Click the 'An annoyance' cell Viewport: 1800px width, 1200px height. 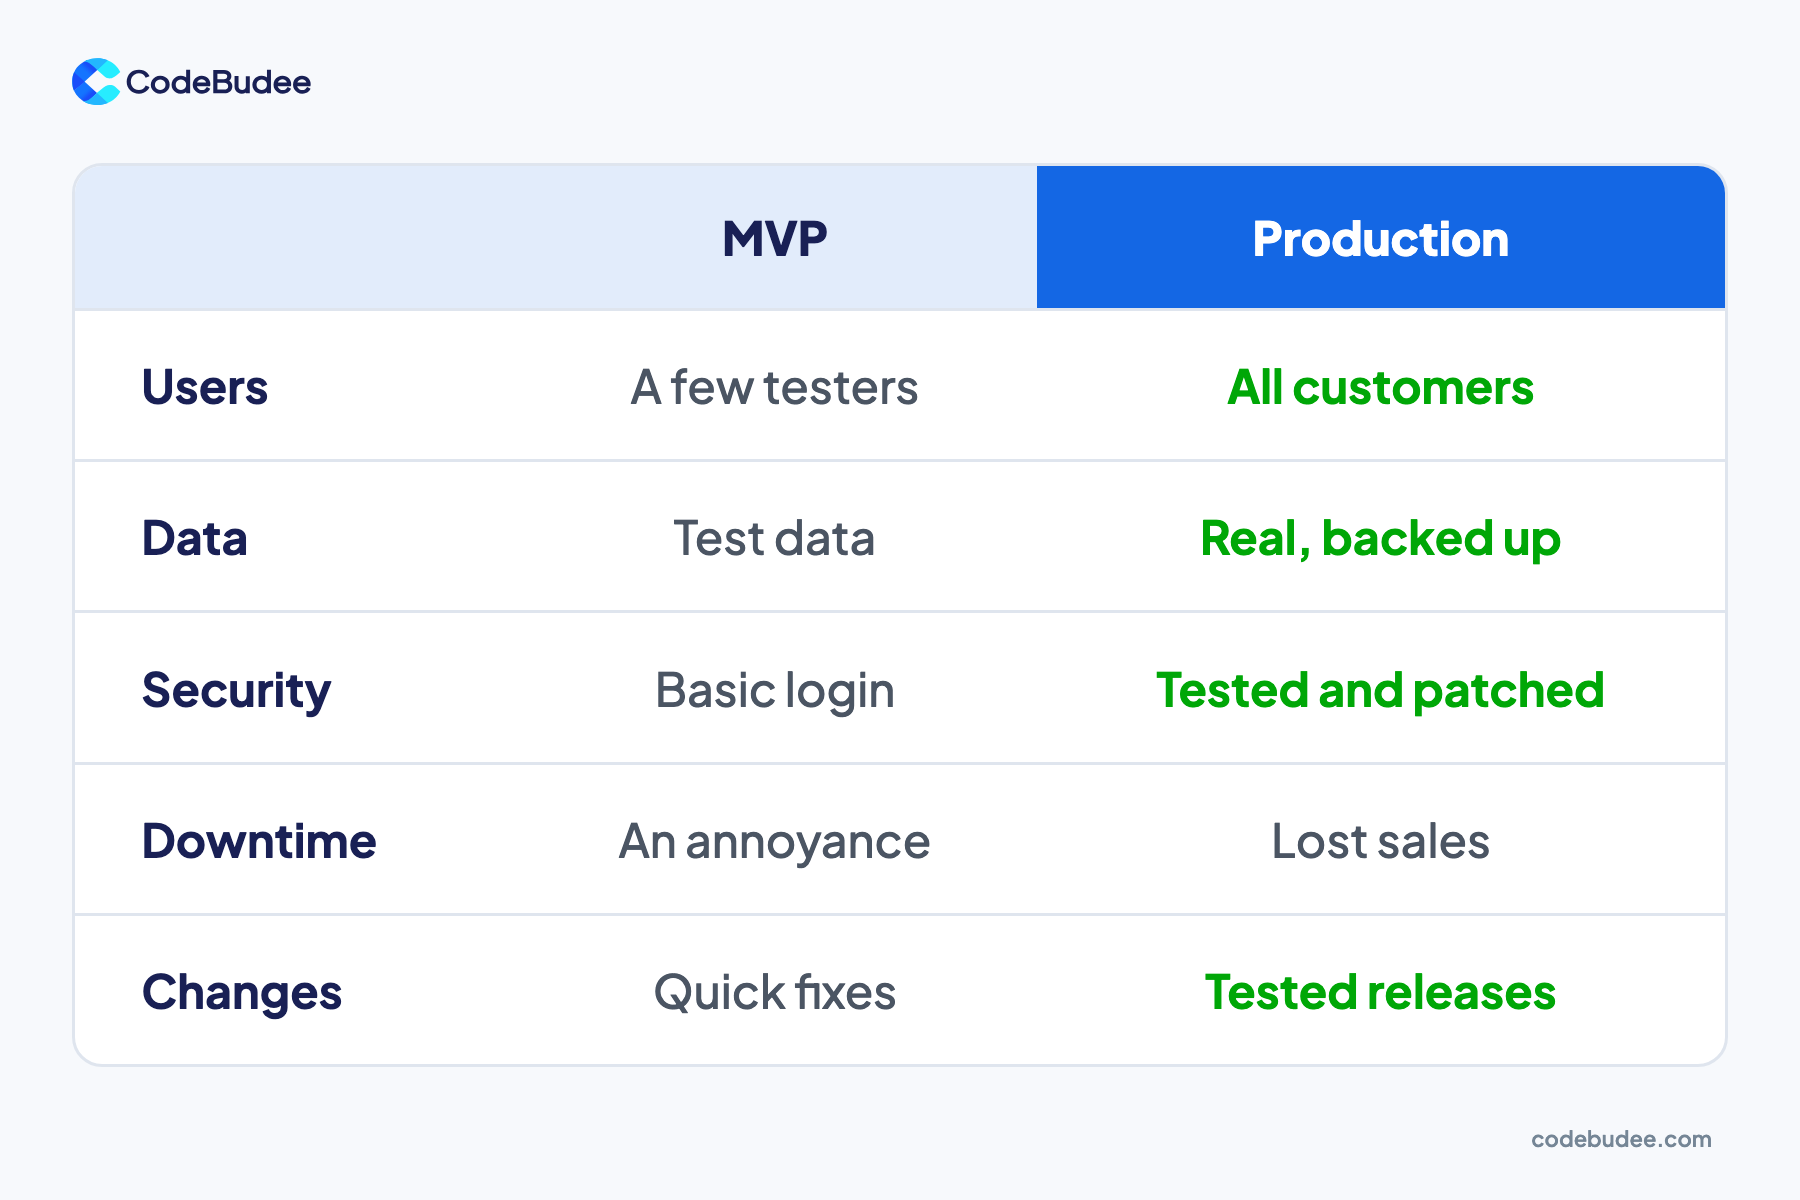point(775,843)
